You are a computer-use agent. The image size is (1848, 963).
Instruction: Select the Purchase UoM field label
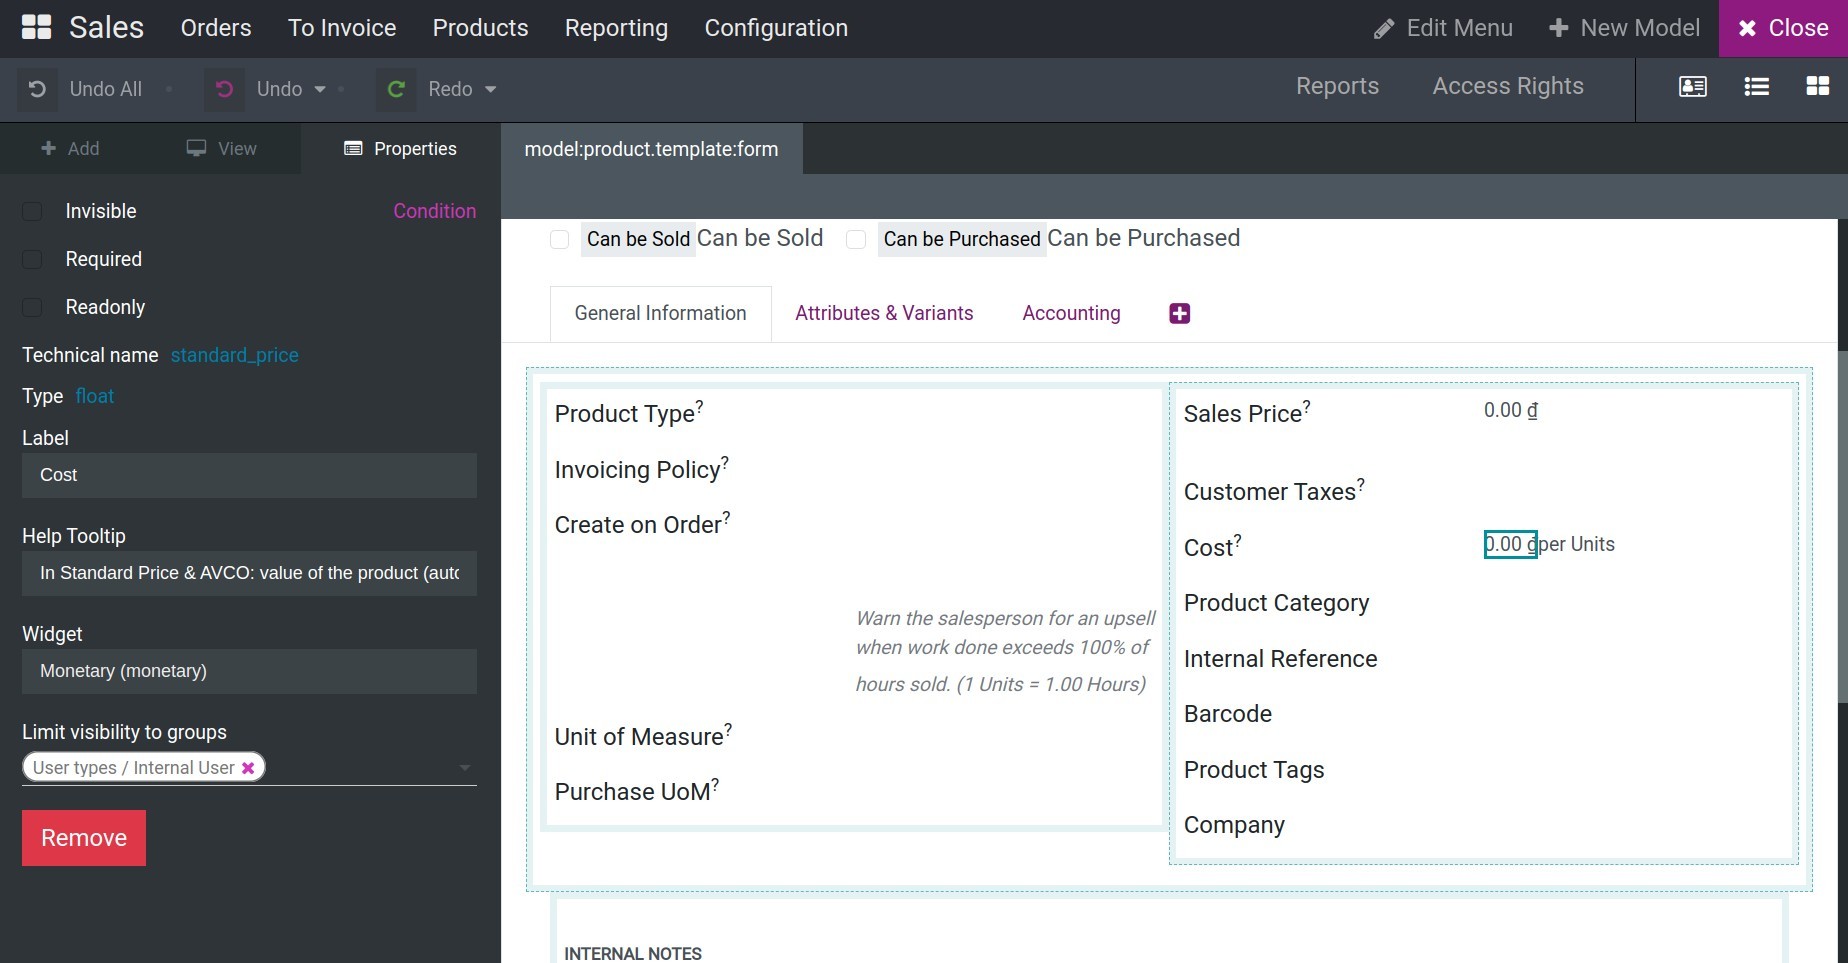point(637,791)
